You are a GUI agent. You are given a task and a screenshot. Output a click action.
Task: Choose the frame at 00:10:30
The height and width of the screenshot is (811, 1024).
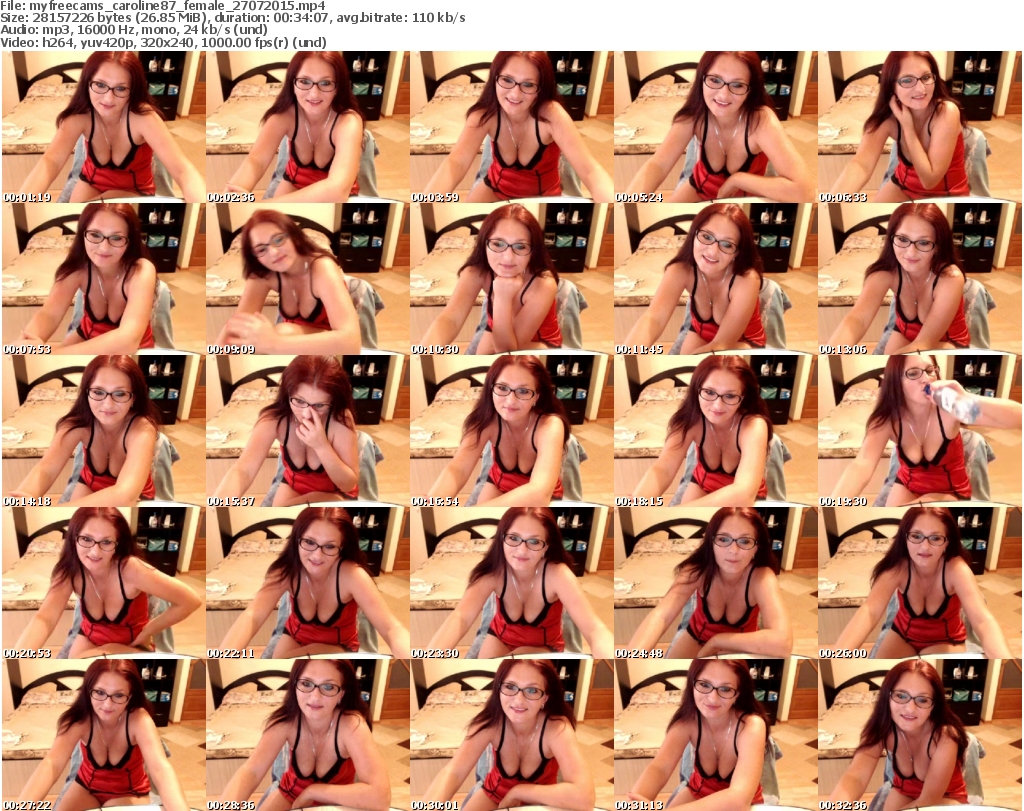tap(511, 279)
